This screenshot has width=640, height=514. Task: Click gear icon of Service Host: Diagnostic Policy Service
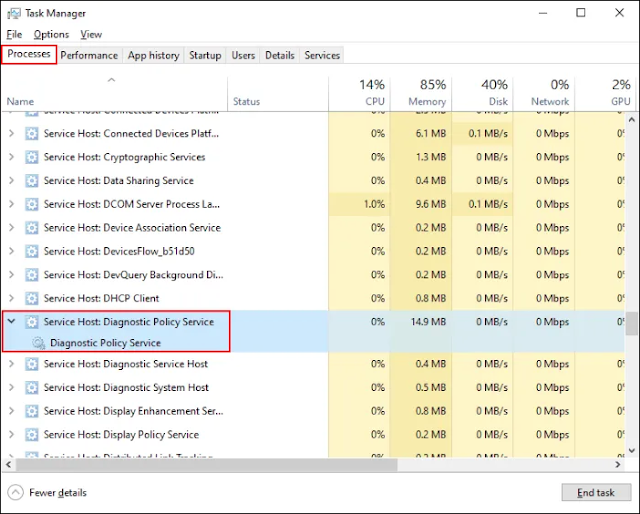coord(32,322)
